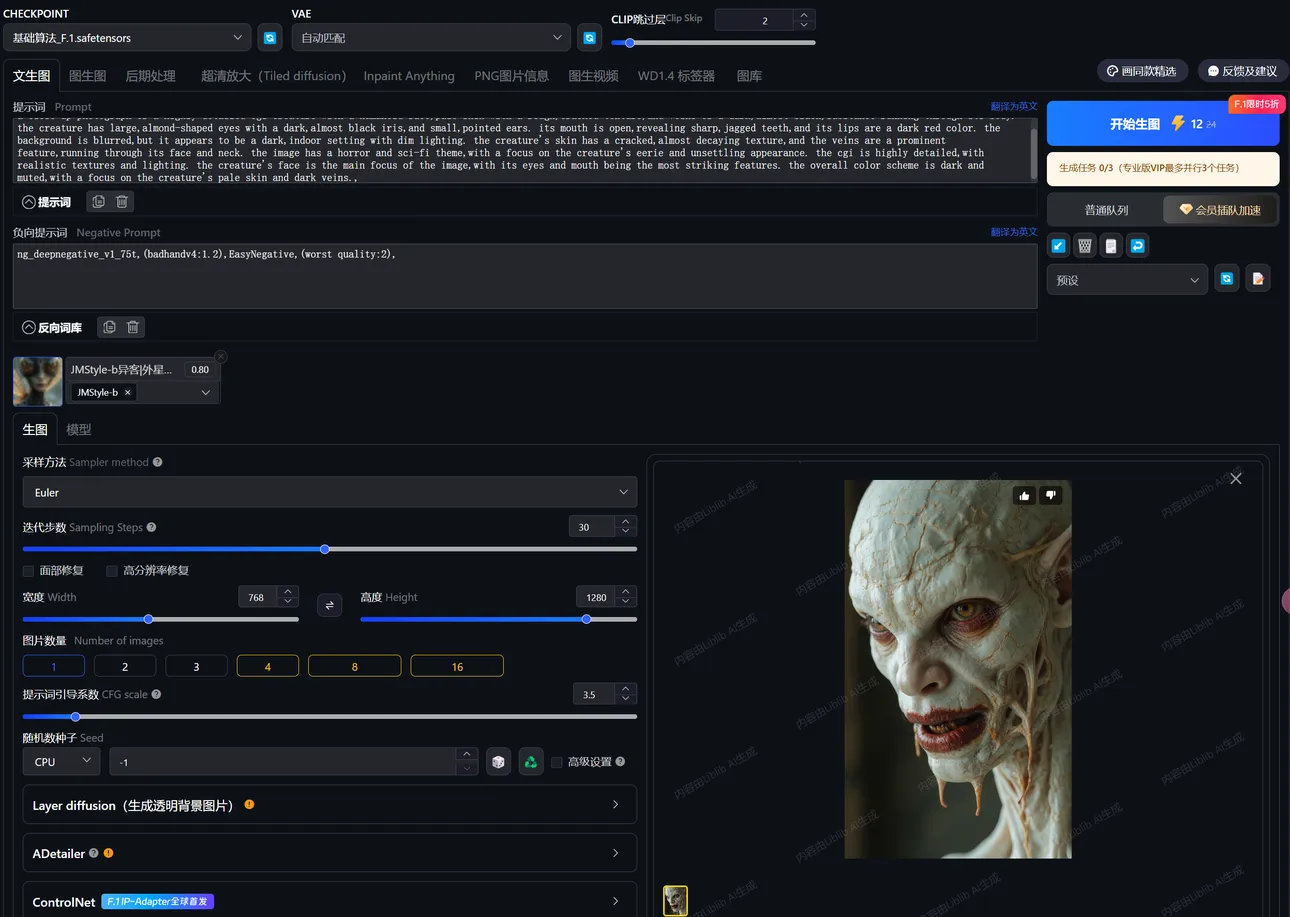The image size is (1290, 917).
Task: Click the CFG scale slider handle
Action: pos(75,716)
